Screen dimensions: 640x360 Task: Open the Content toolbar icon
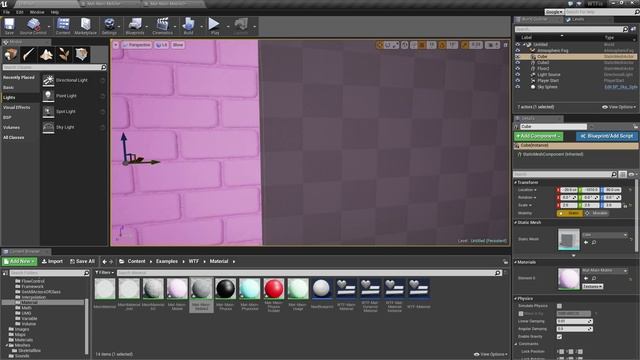[63, 26]
